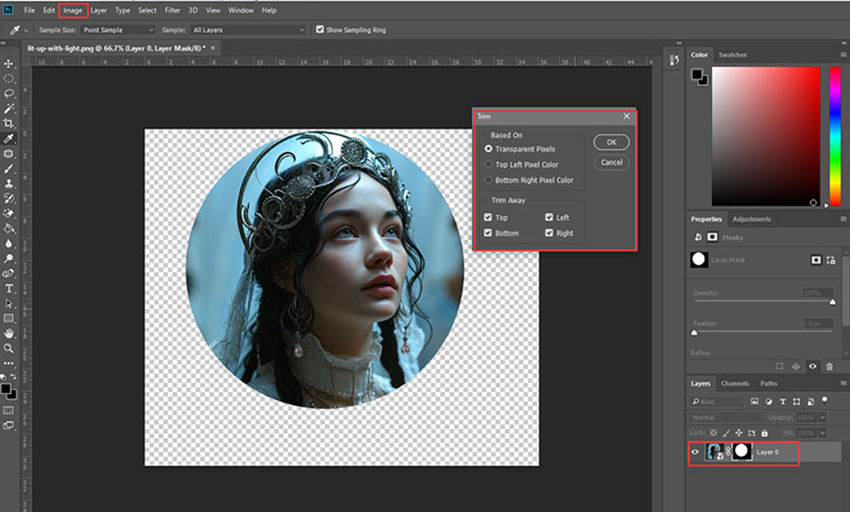Select the Blur tool
Screen dimensions: 850x512
point(9,244)
